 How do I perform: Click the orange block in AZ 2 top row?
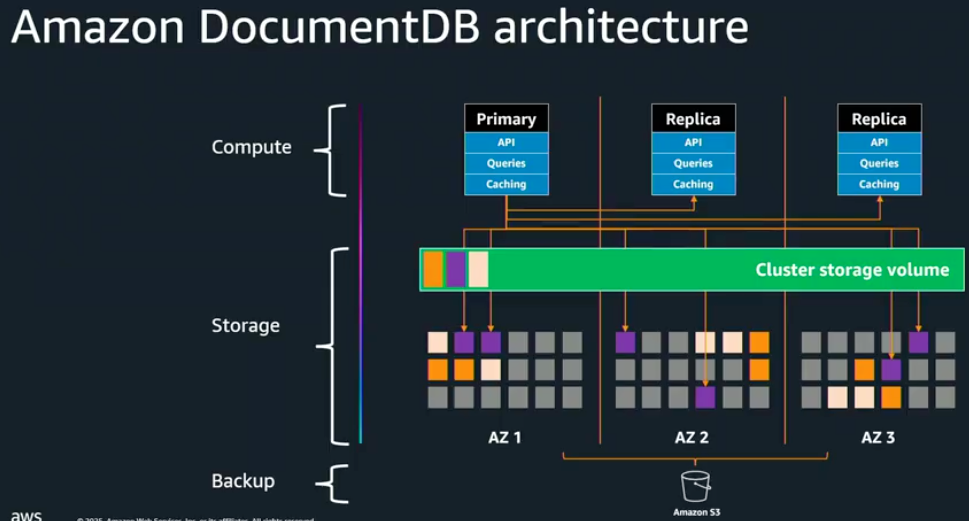[x=760, y=342]
